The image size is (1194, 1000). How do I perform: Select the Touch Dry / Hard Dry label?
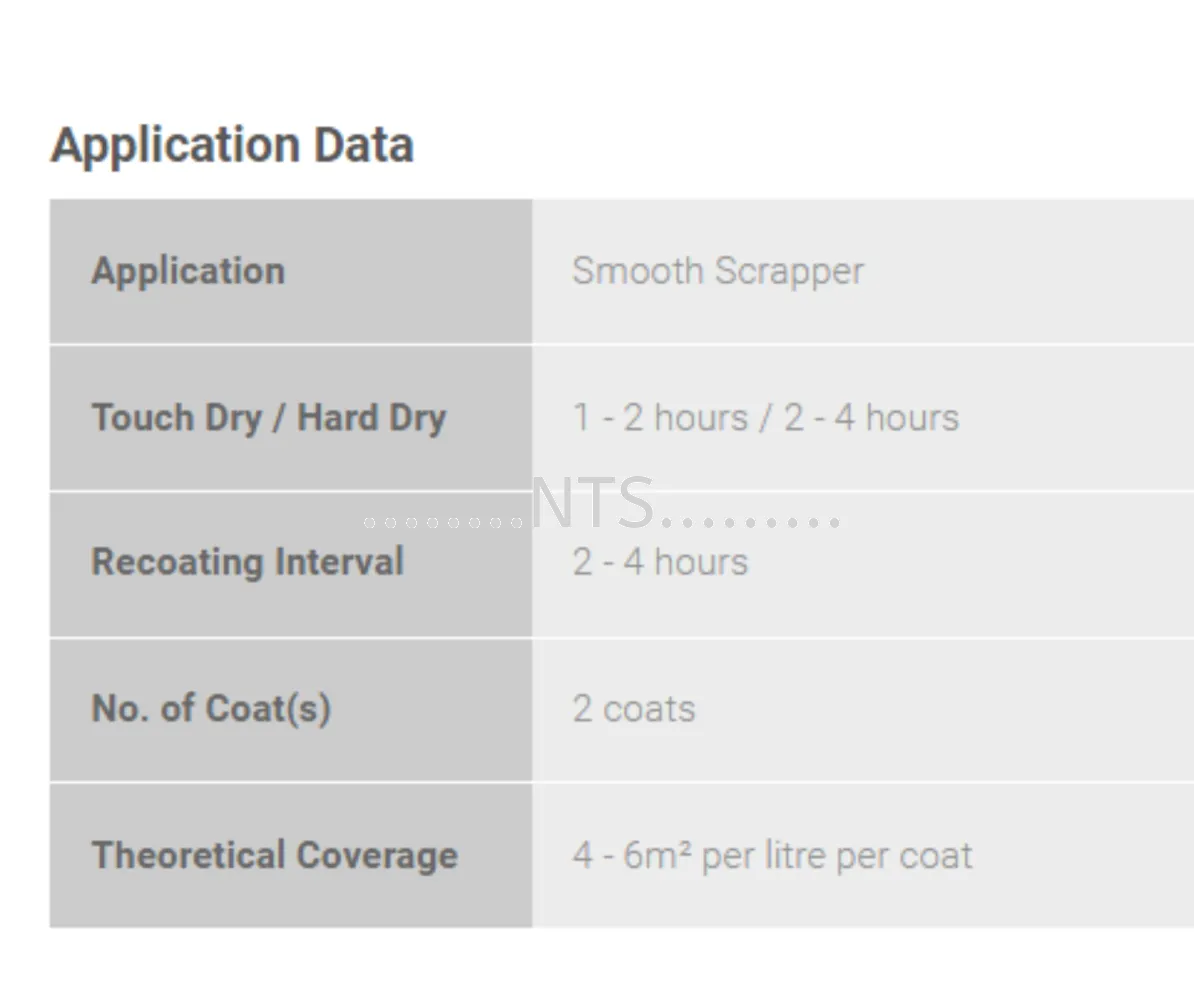(x=269, y=418)
